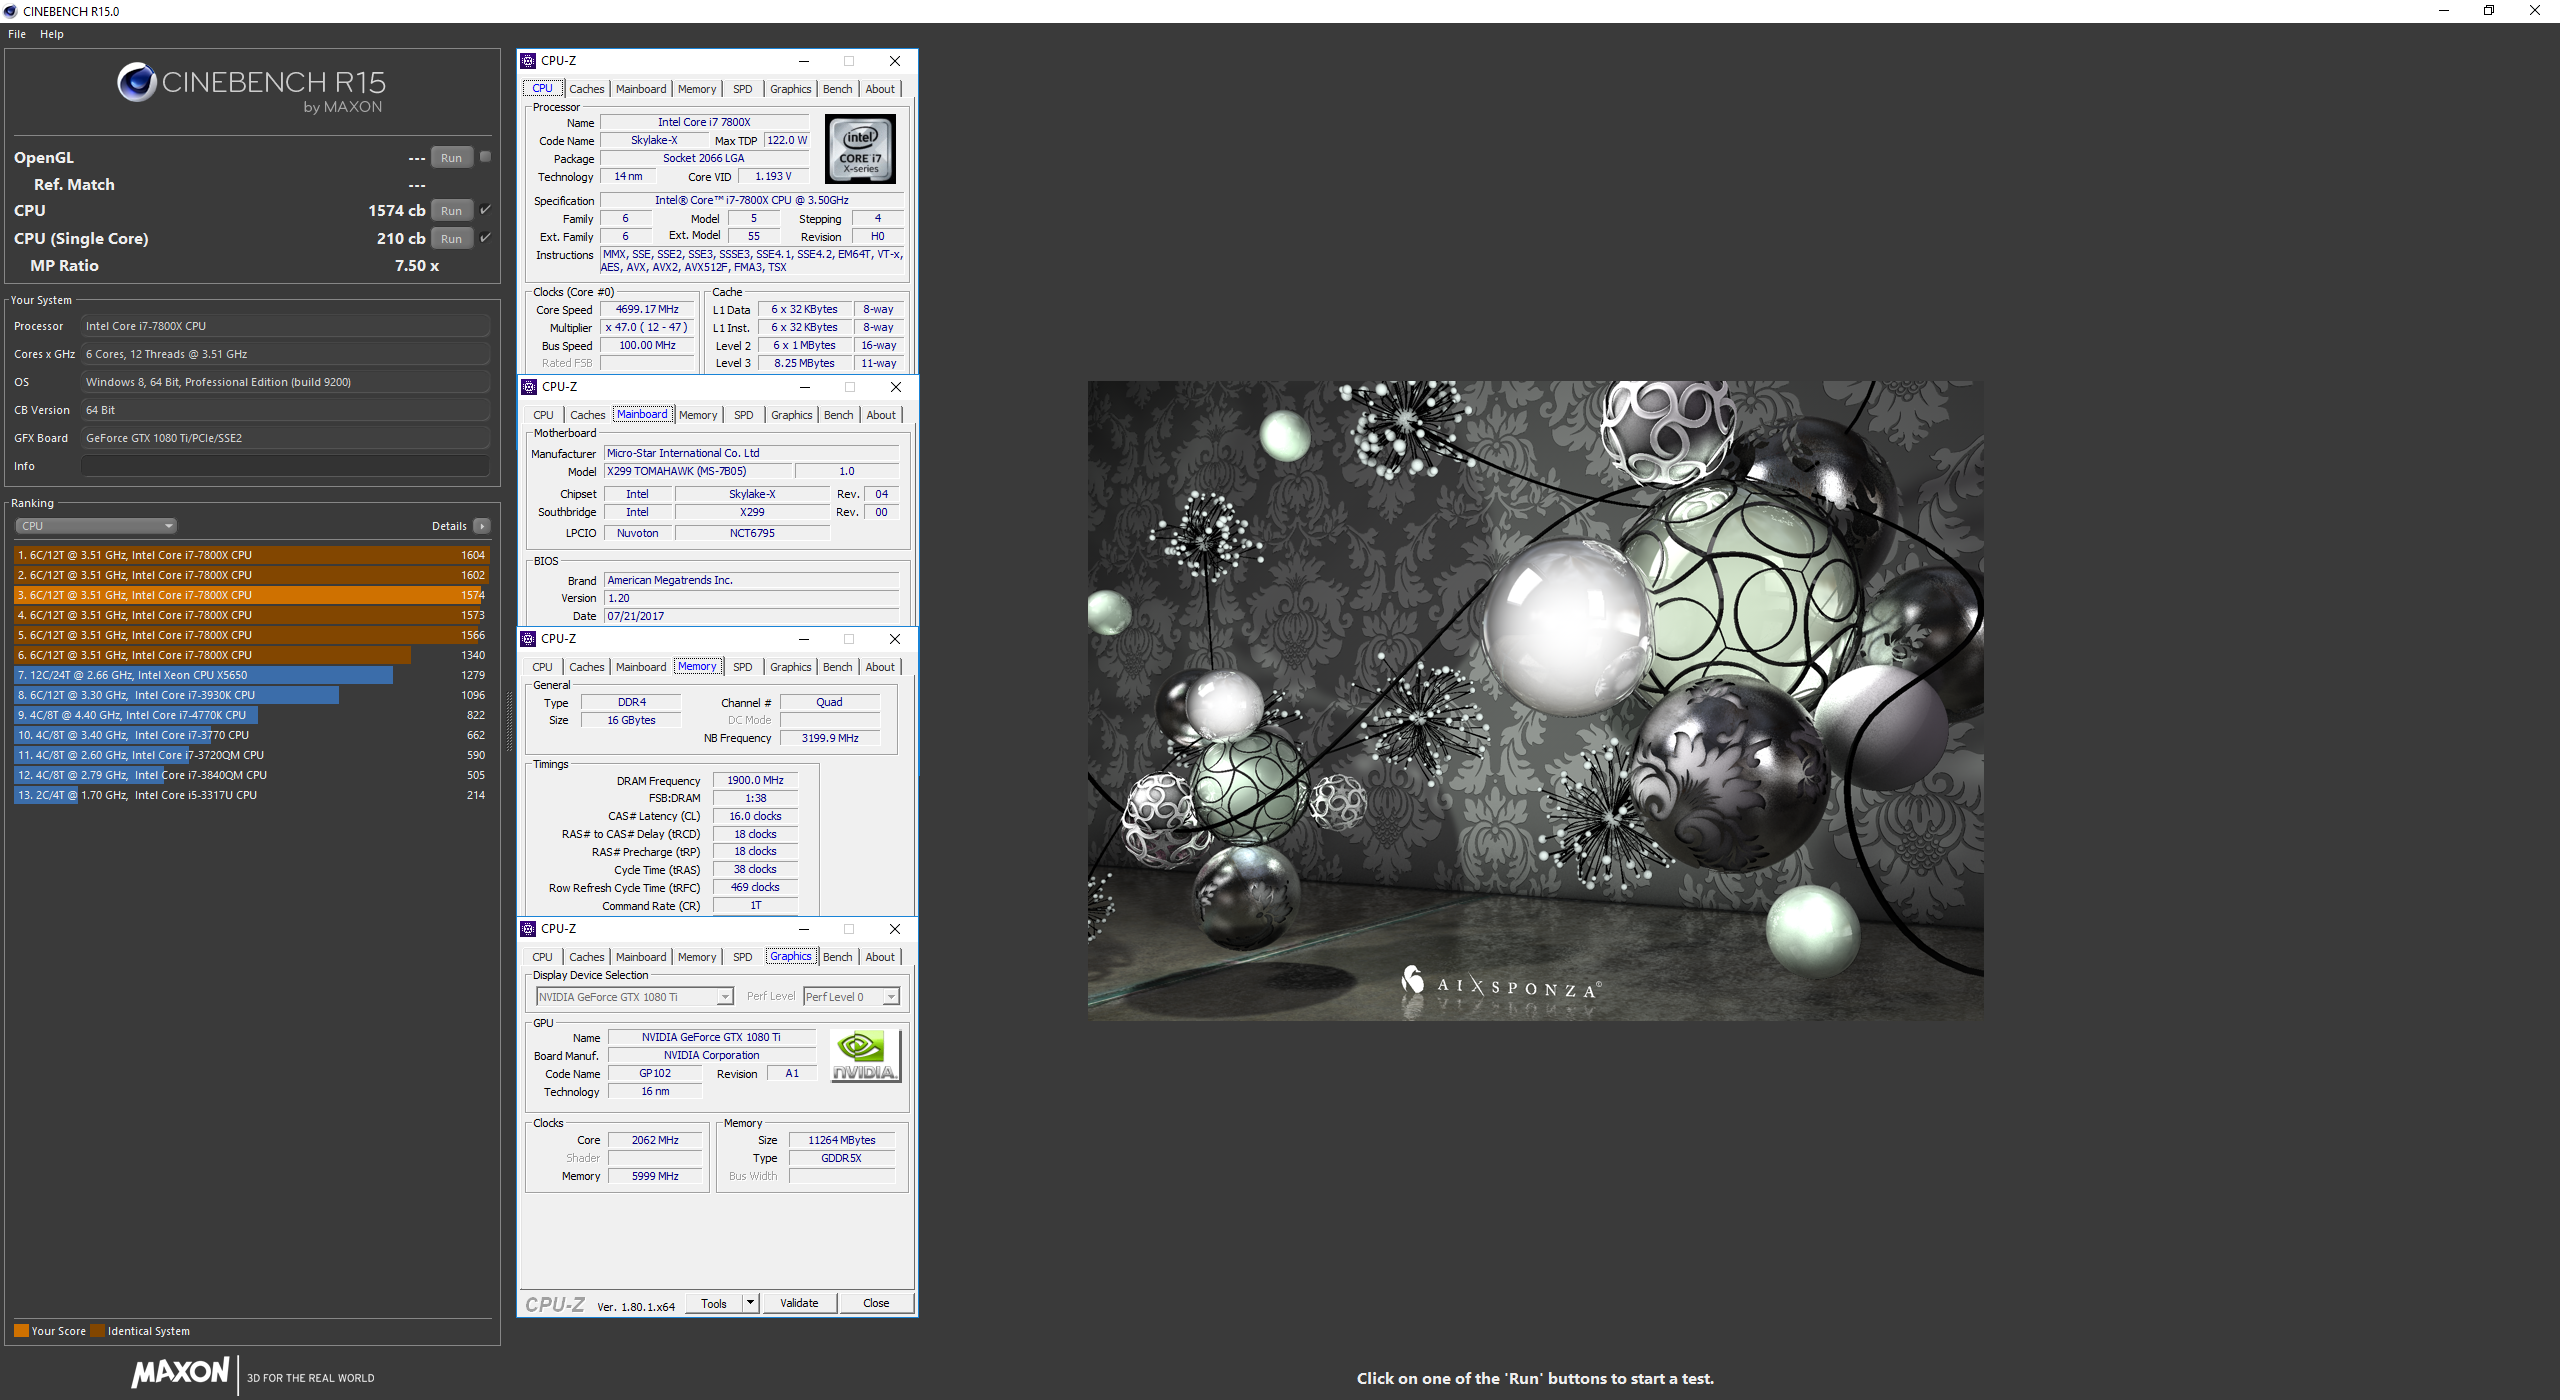Open About tab in Mainboard CPU-Z window
The width and height of the screenshot is (2560, 1400).
click(x=881, y=415)
